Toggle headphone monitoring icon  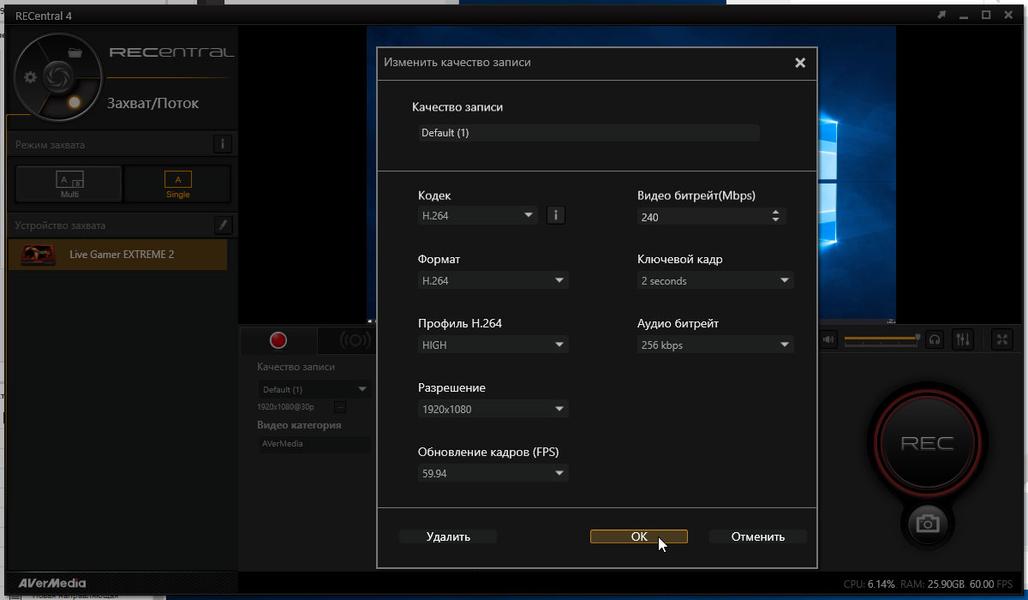(934, 339)
